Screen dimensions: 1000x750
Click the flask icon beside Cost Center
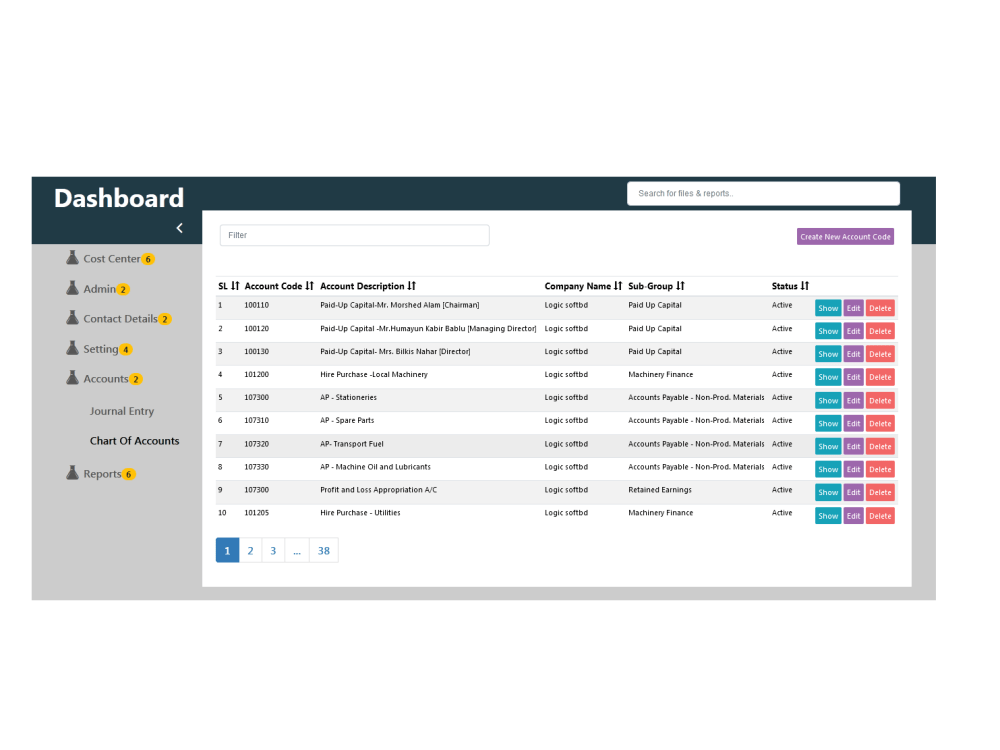pos(73,258)
